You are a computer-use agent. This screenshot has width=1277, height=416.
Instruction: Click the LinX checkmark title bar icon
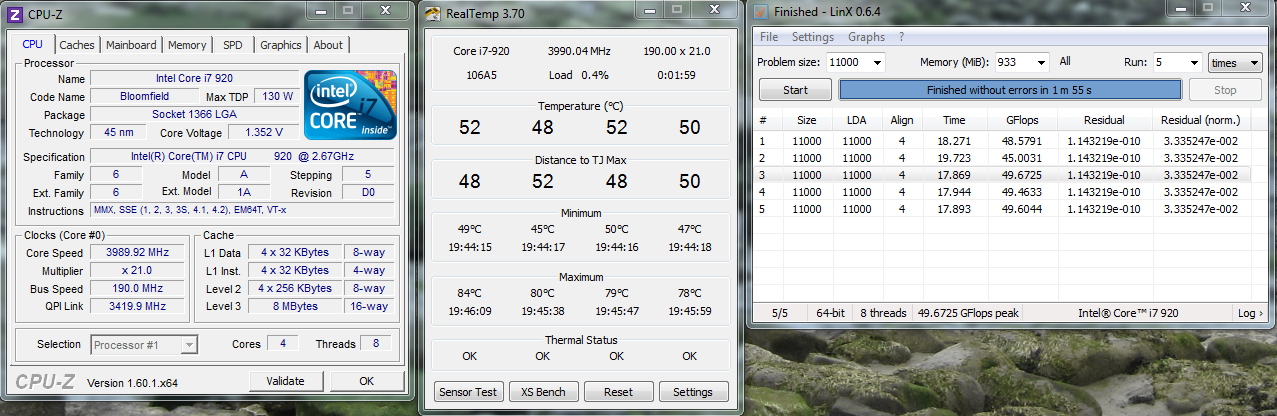pyautogui.click(x=760, y=13)
